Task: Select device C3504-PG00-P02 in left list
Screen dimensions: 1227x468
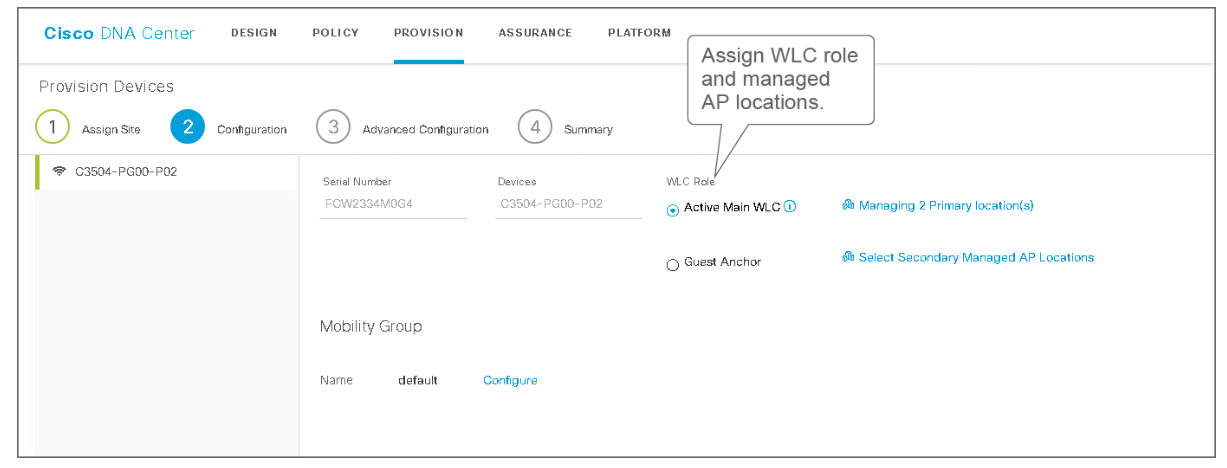Action: [126, 171]
